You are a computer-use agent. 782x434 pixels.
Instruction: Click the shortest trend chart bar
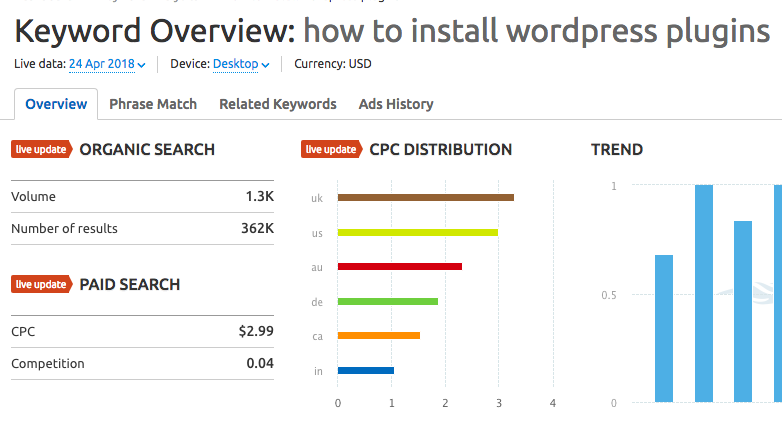click(664, 329)
